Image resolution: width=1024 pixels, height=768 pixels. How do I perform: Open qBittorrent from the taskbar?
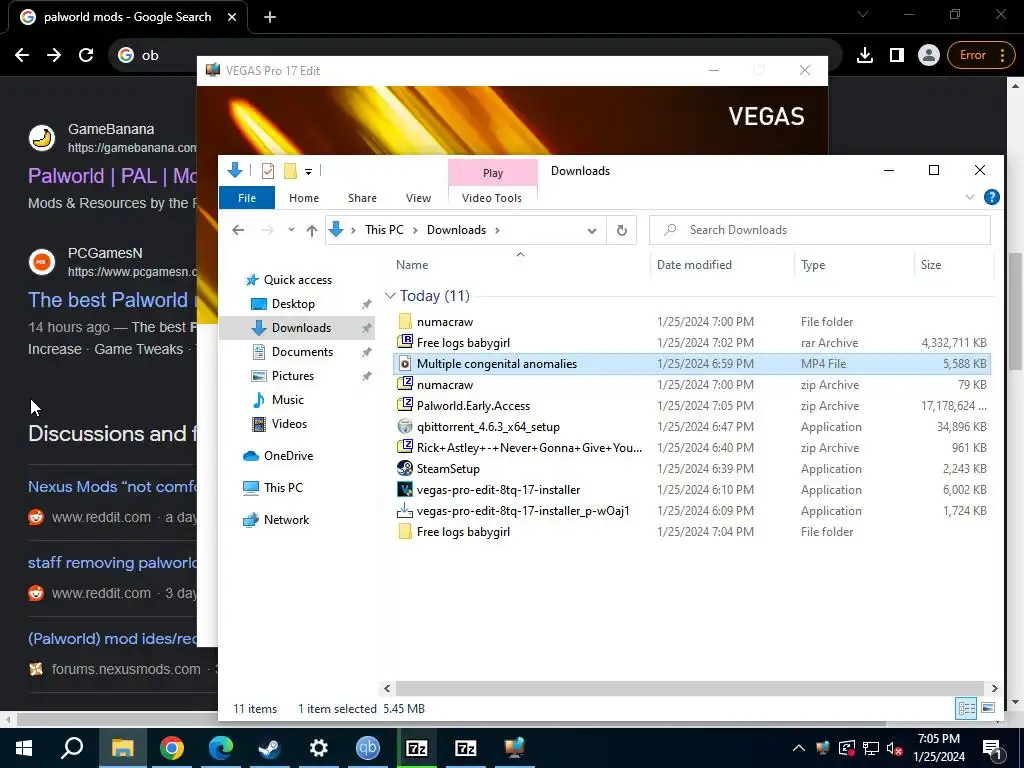[368, 748]
